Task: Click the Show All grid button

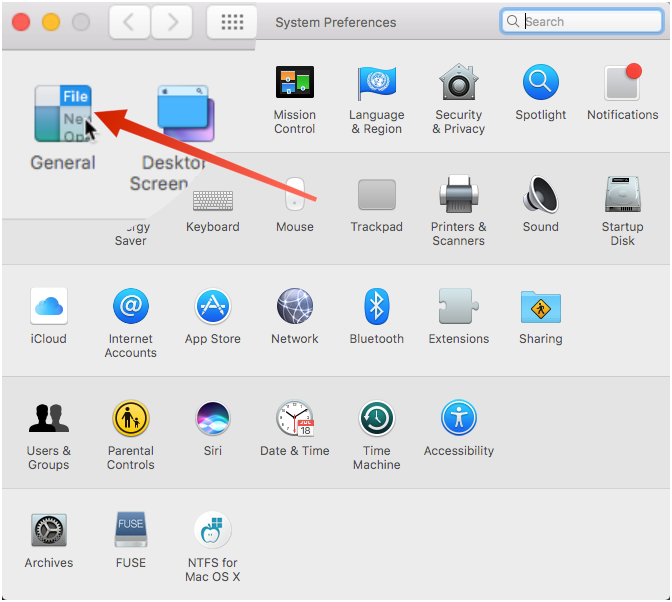Action: coord(231,22)
